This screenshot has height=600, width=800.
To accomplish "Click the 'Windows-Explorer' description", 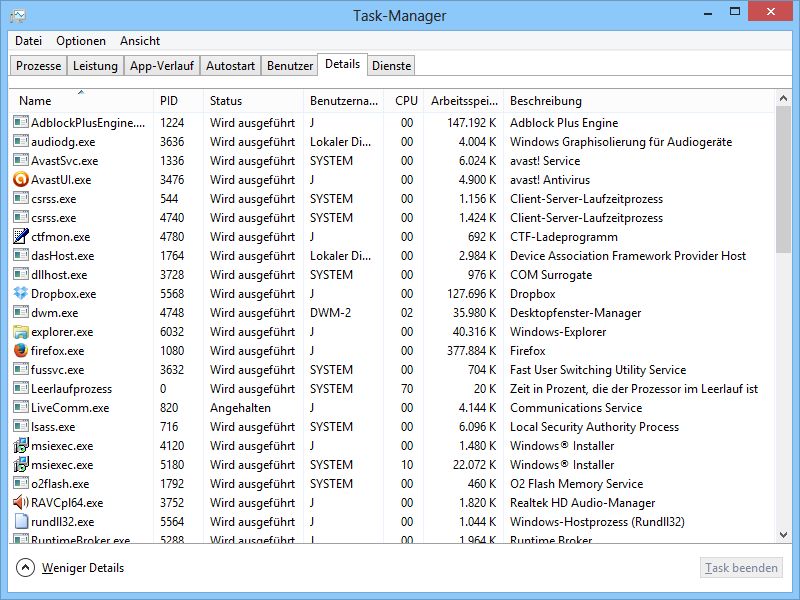I will (558, 332).
